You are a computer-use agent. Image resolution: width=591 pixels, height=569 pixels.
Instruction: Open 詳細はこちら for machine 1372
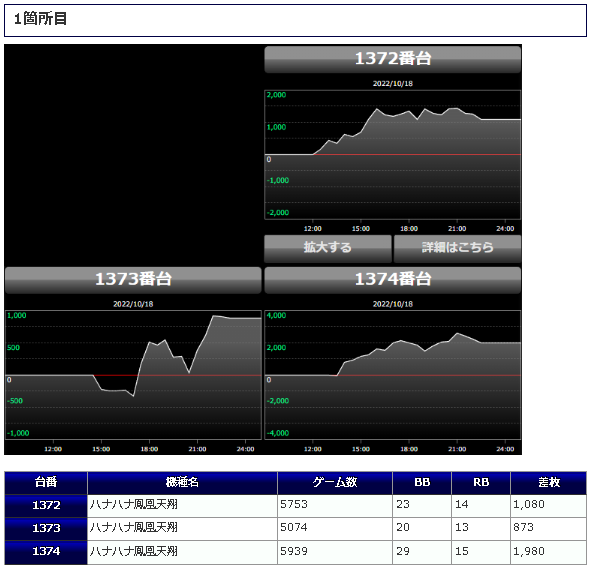tap(457, 249)
